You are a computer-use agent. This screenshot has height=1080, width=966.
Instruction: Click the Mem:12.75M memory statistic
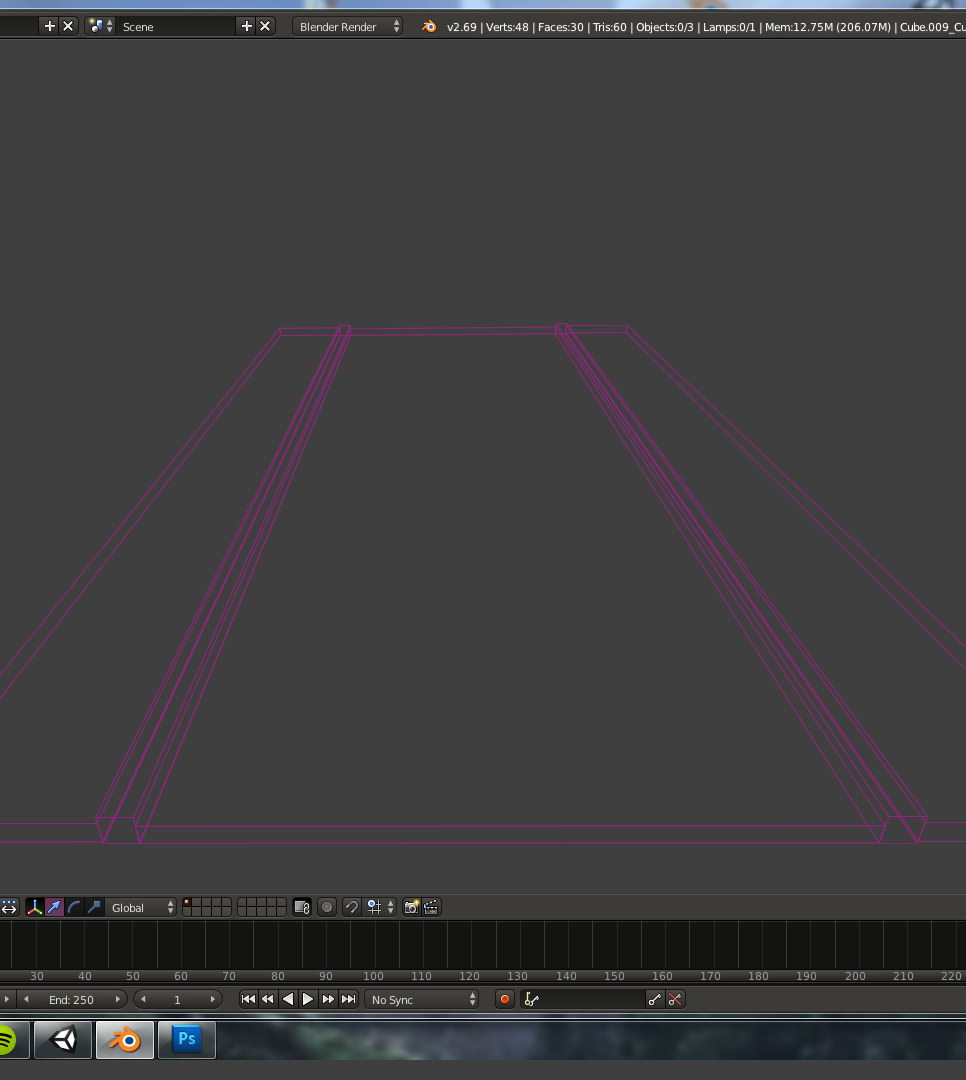click(x=828, y=27)
